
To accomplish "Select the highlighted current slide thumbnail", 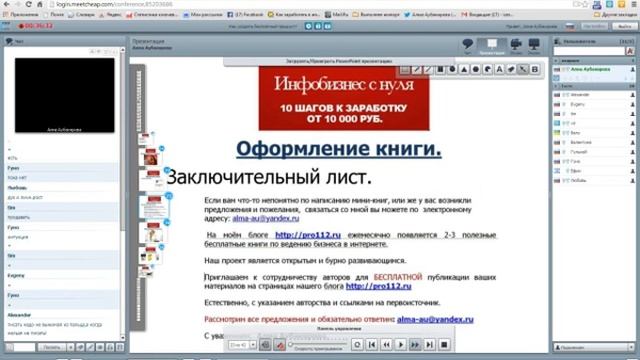I will (x=153, y=207).
